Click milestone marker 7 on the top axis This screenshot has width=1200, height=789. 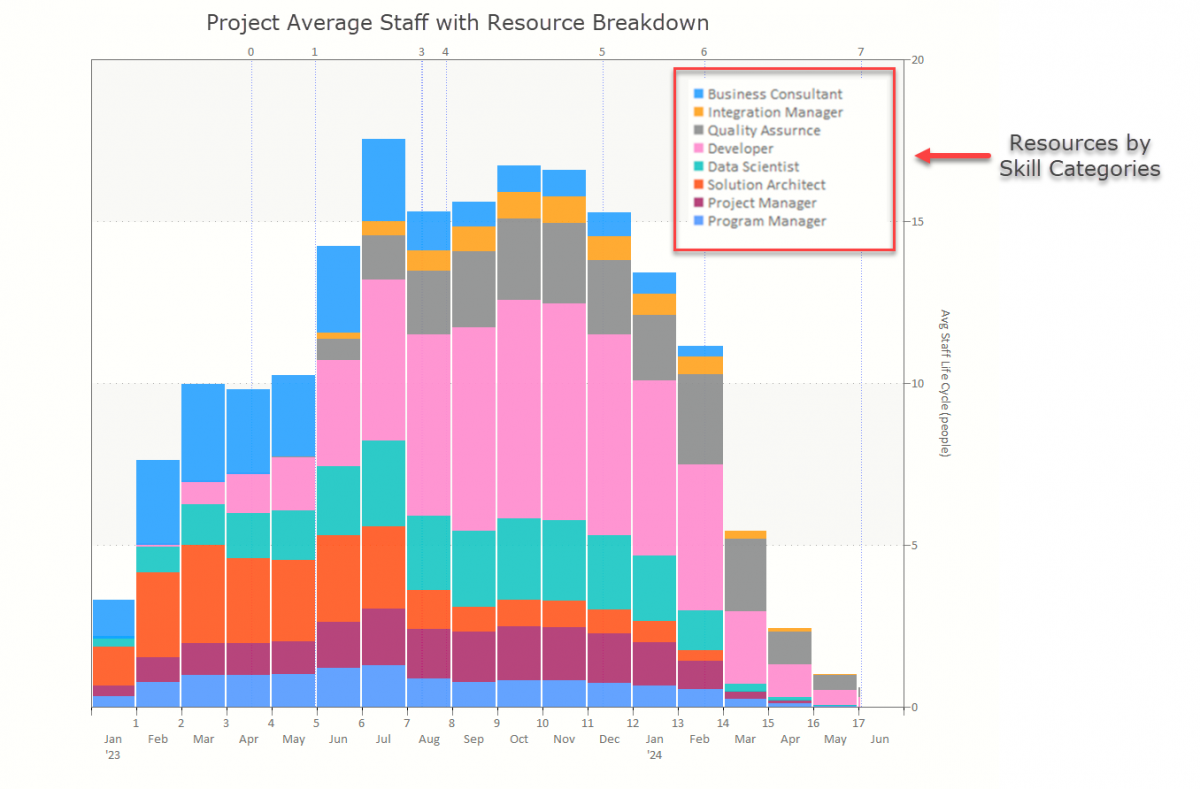point(861,52)
